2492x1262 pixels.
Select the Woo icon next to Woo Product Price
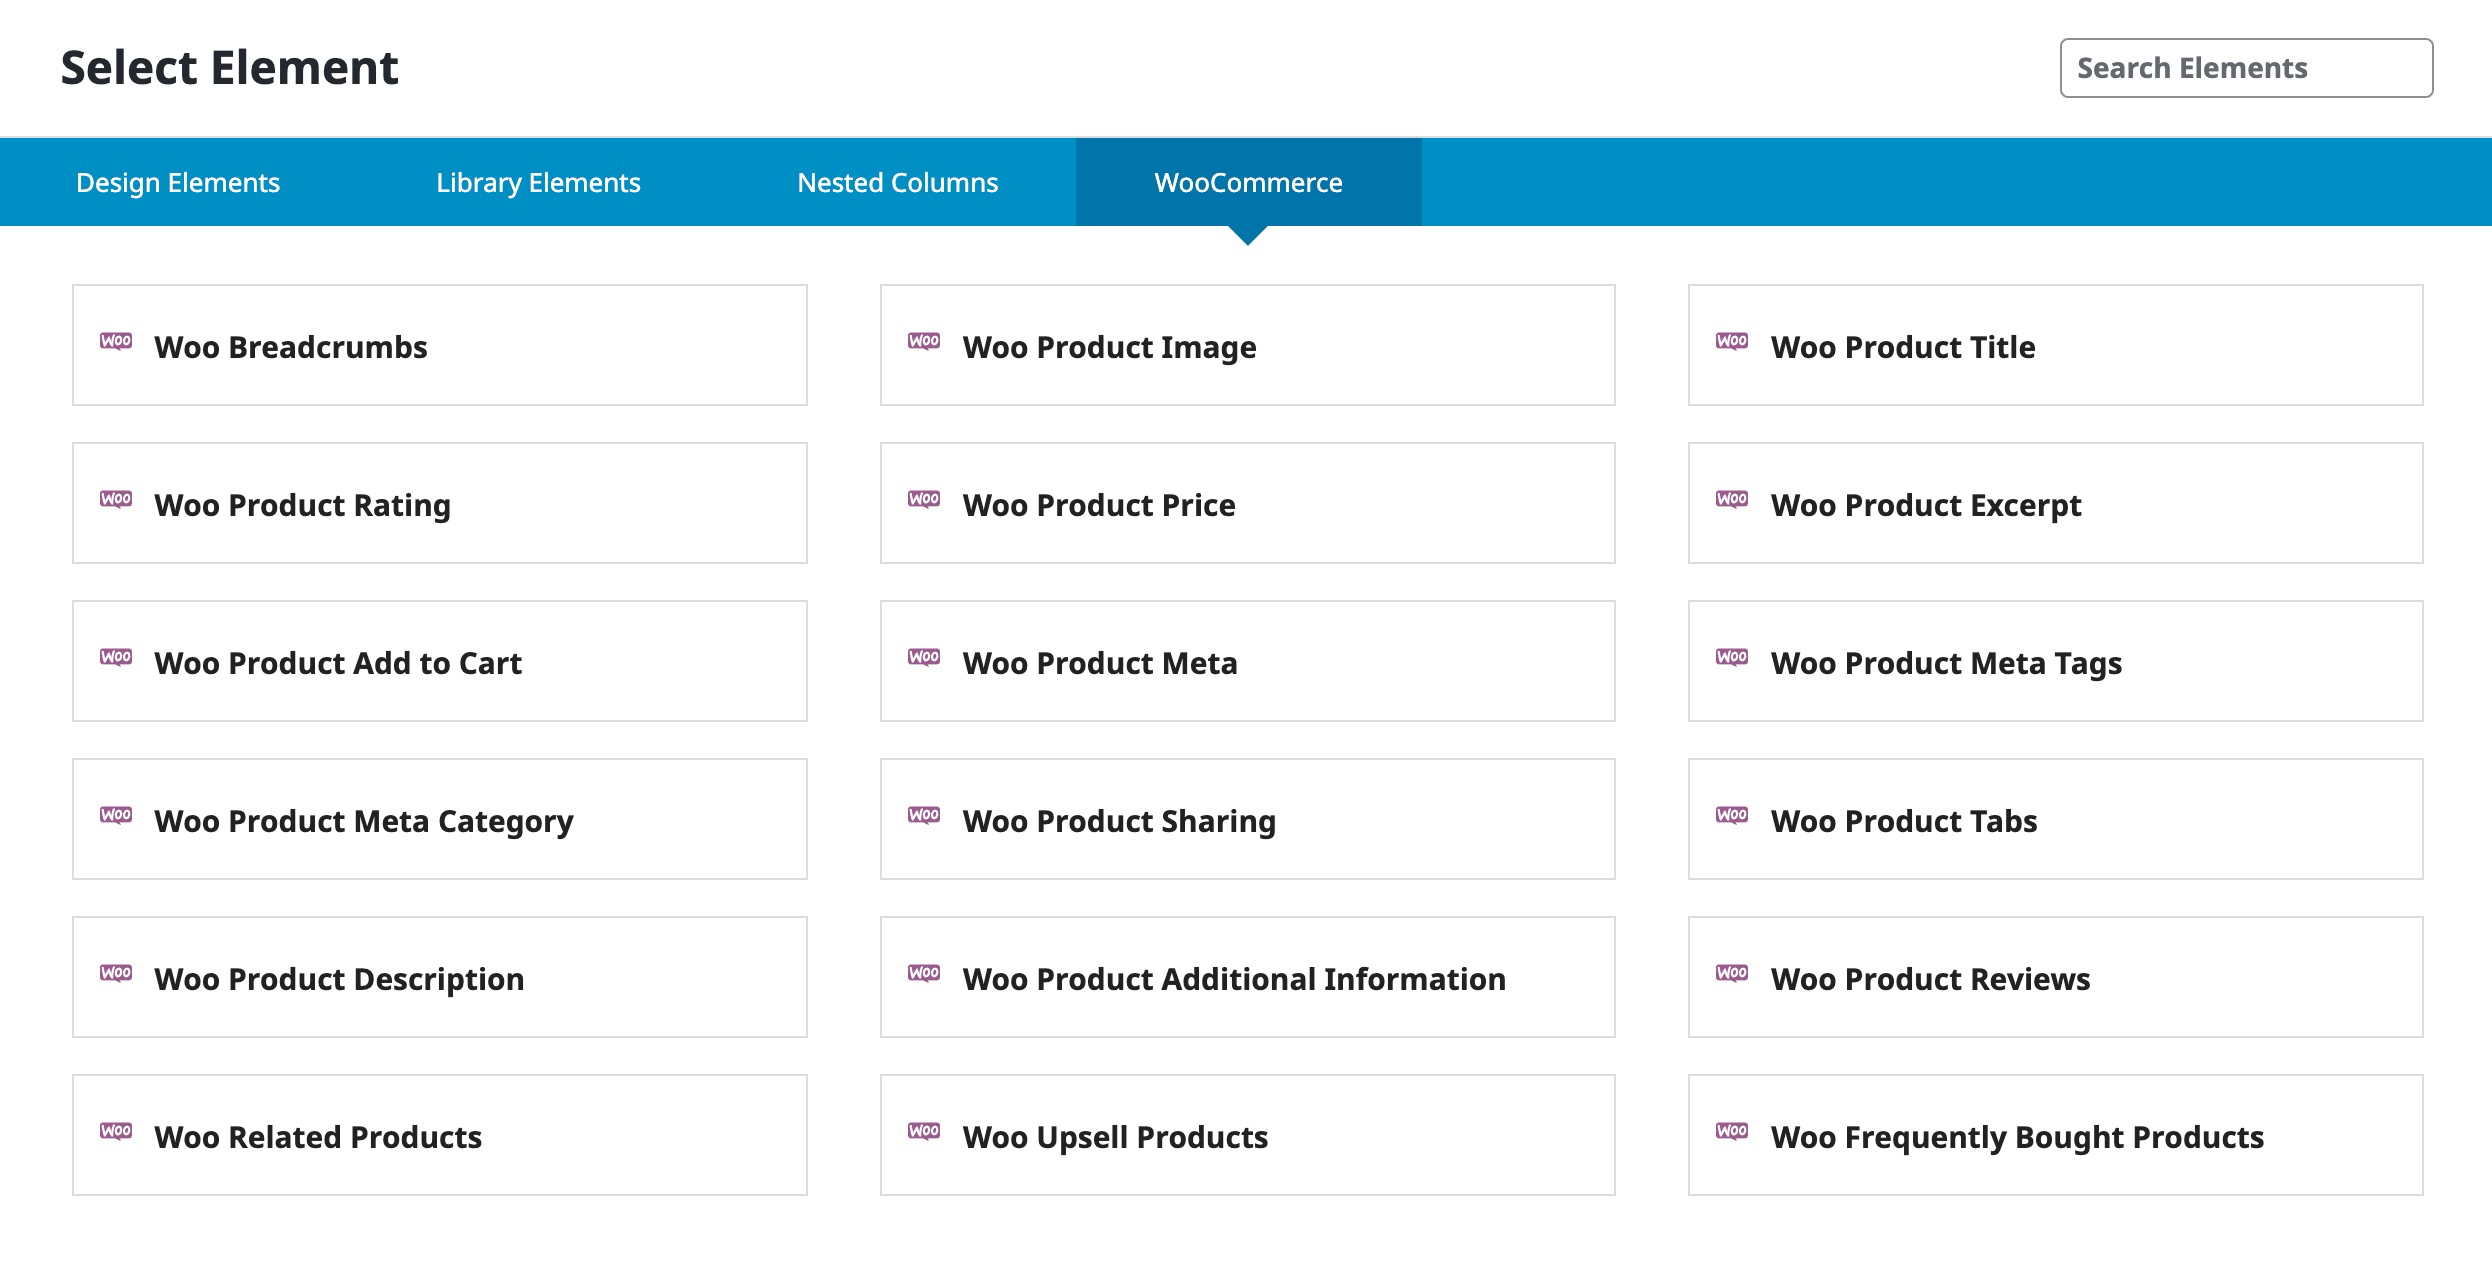pos(924,500)
